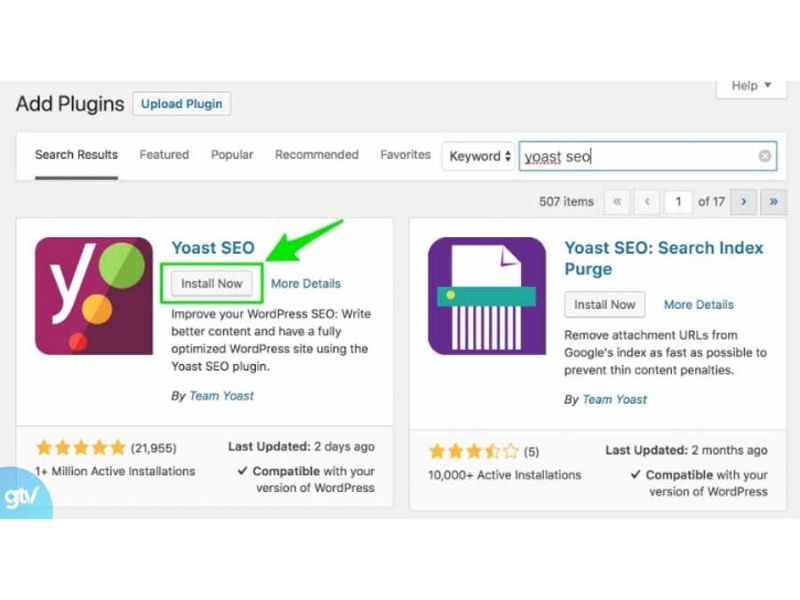Open the Keyword search type dropdown

click(x=478, y=156)
